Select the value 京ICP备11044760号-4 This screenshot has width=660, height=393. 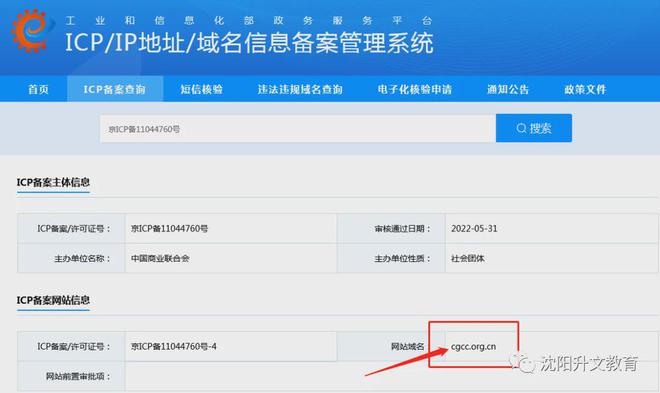pyautogui.click(x=173, y=346)
